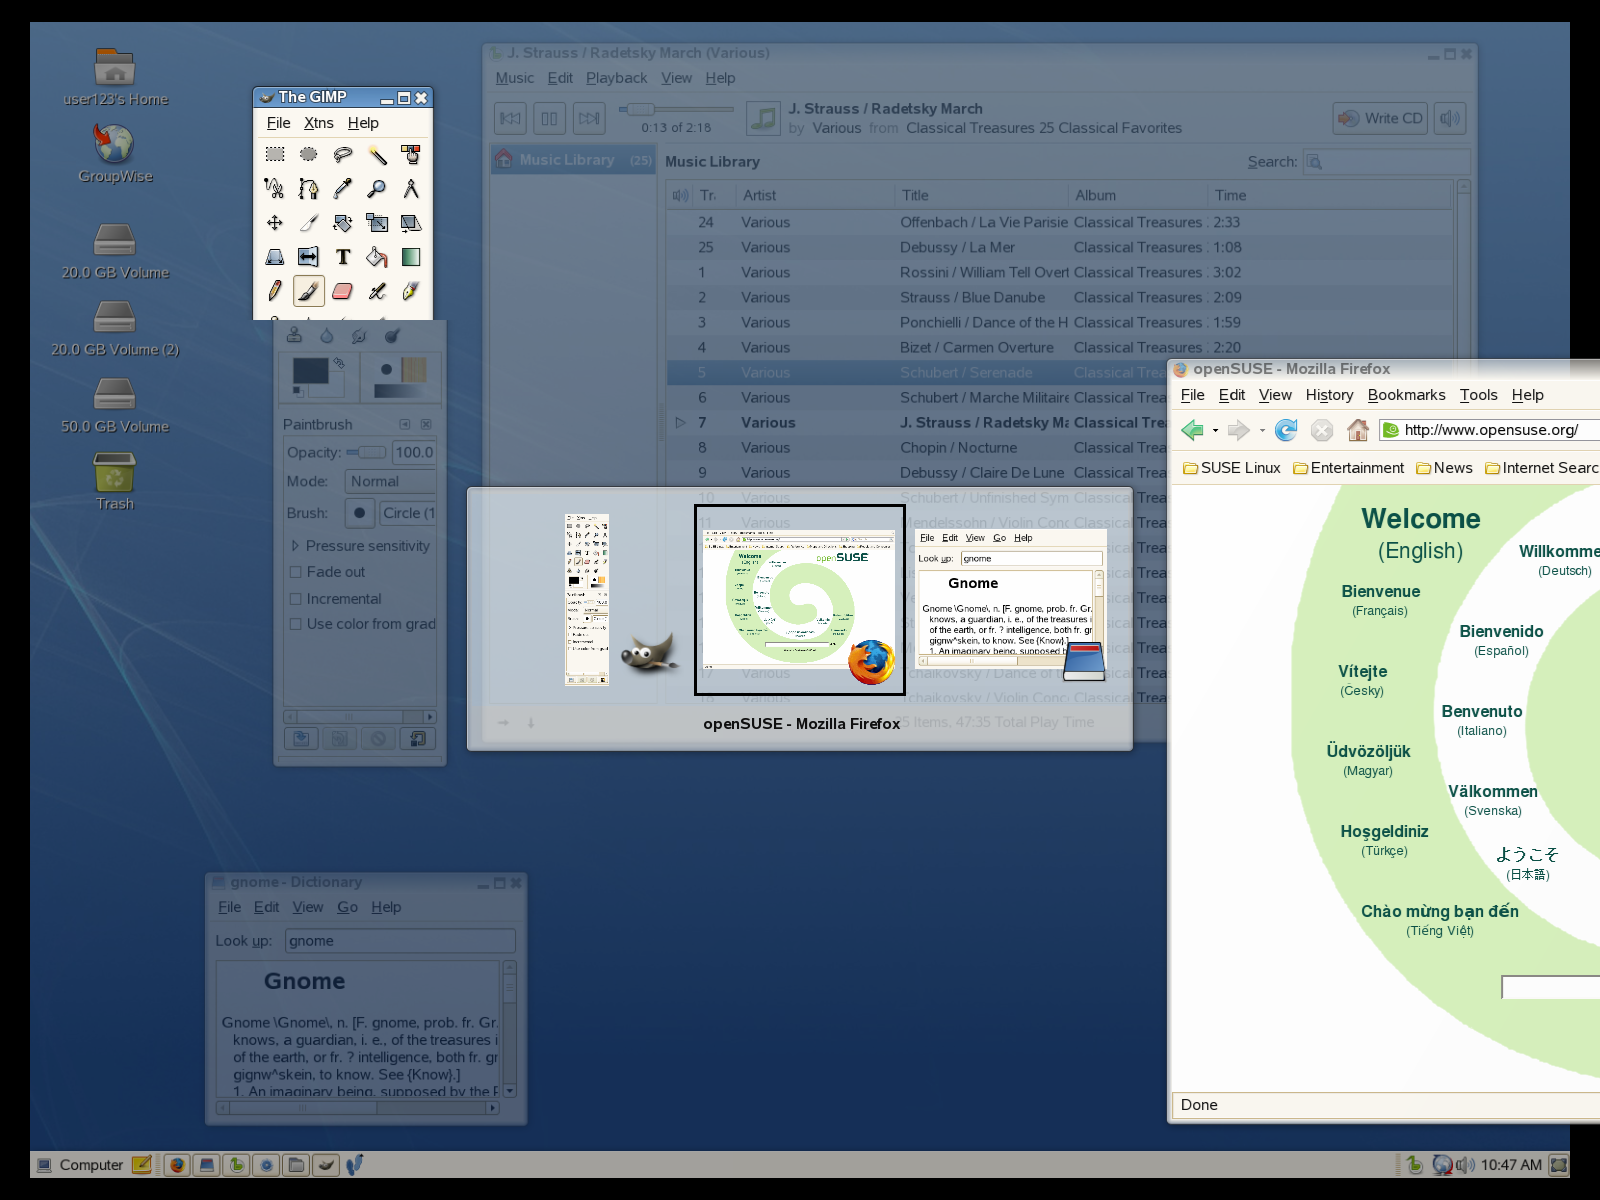This screenshot has width=1600, height=1200.
Task: Select the Airbrush tool in GIMP
Action: pos(377,291)
